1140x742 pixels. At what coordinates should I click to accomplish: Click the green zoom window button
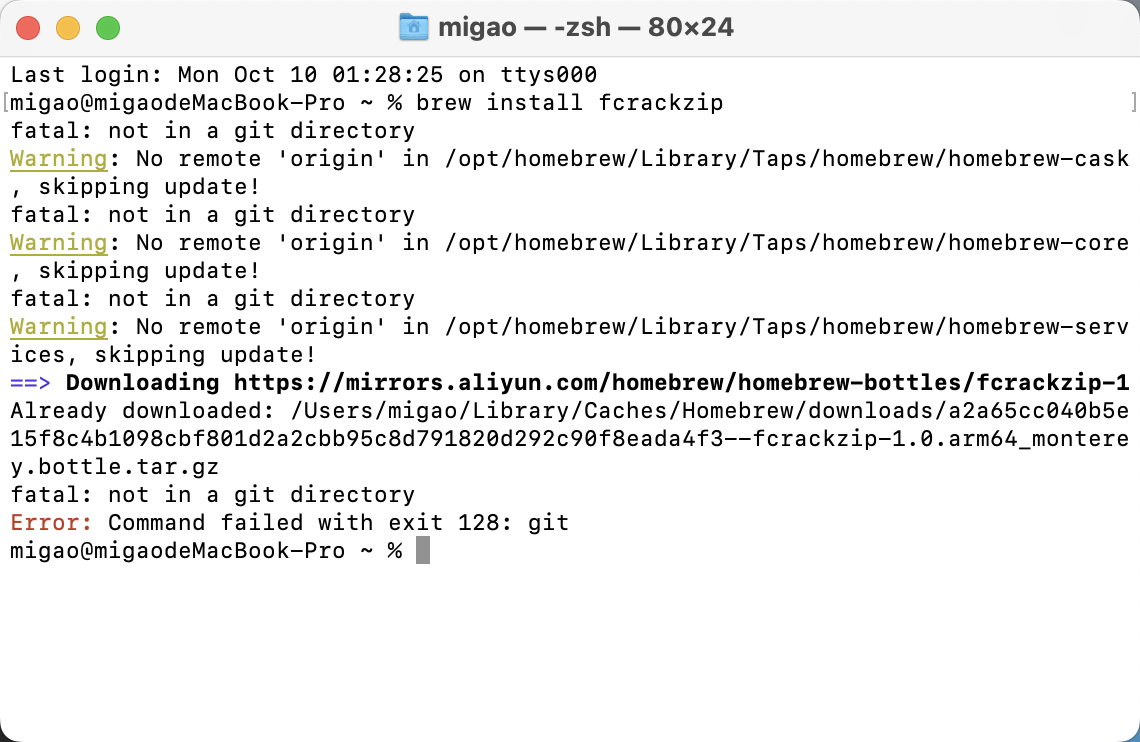pyautogui.click(x=108, y=28)
